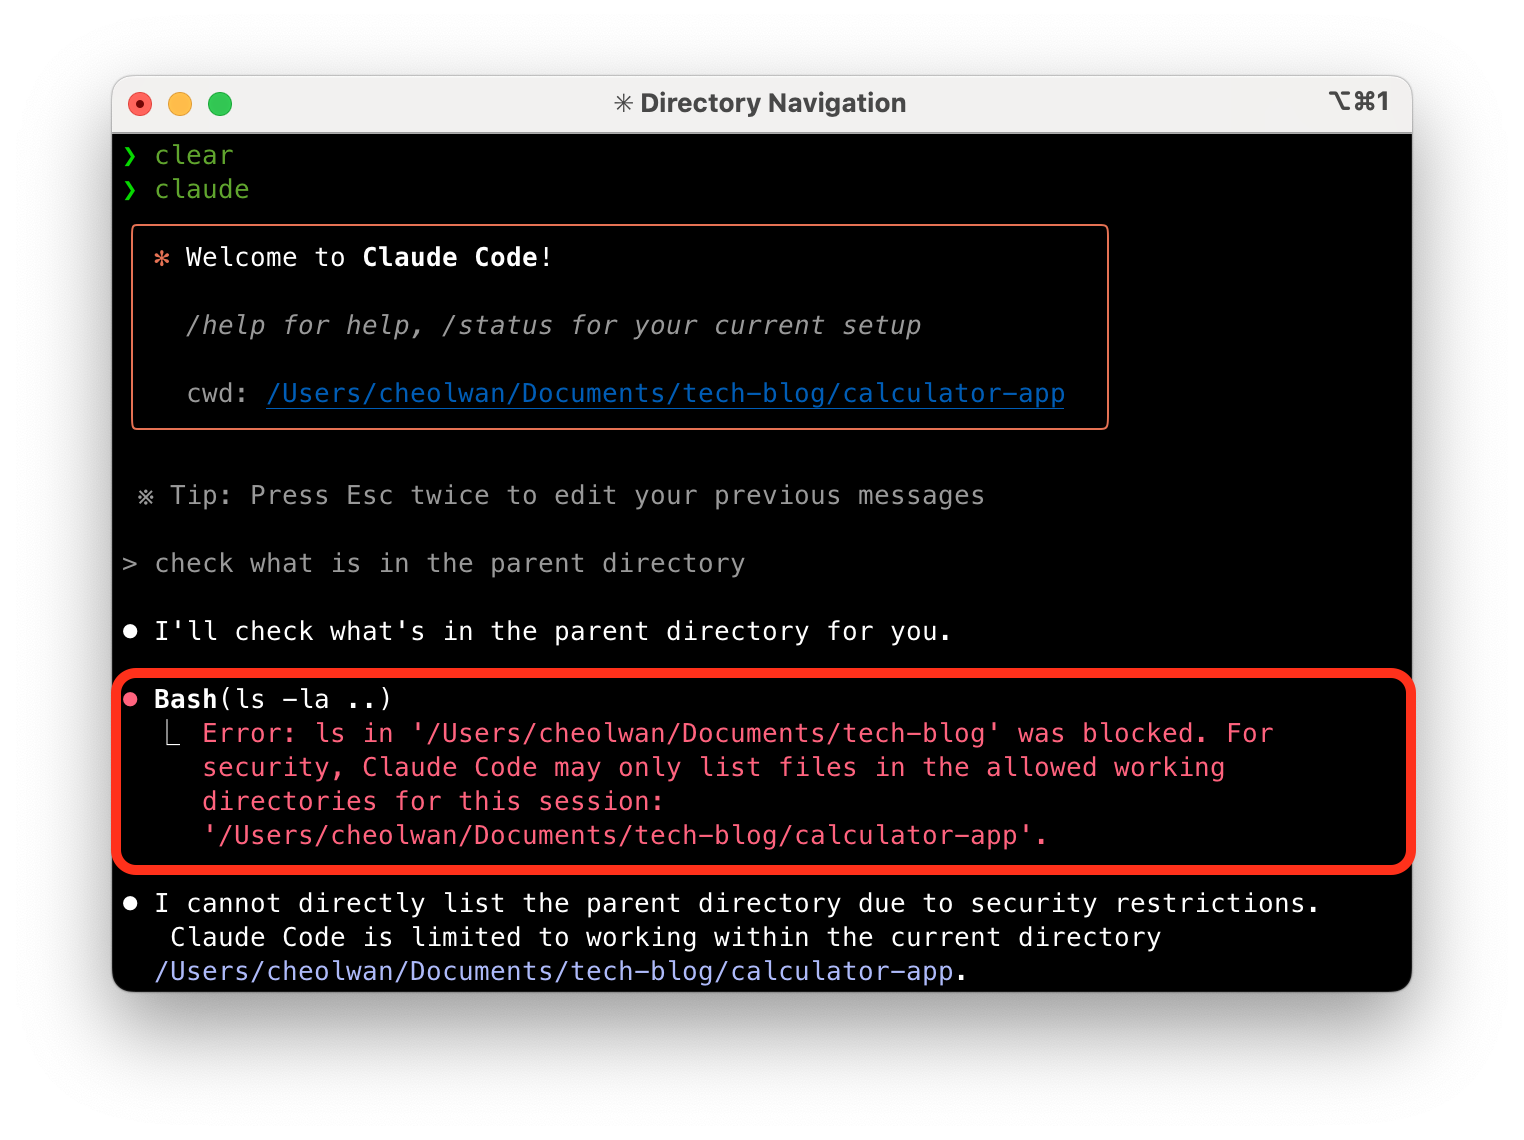This screenshot has width=1524, height=1140.
Task: Click the red close window button
Action: tap(140, 104)
